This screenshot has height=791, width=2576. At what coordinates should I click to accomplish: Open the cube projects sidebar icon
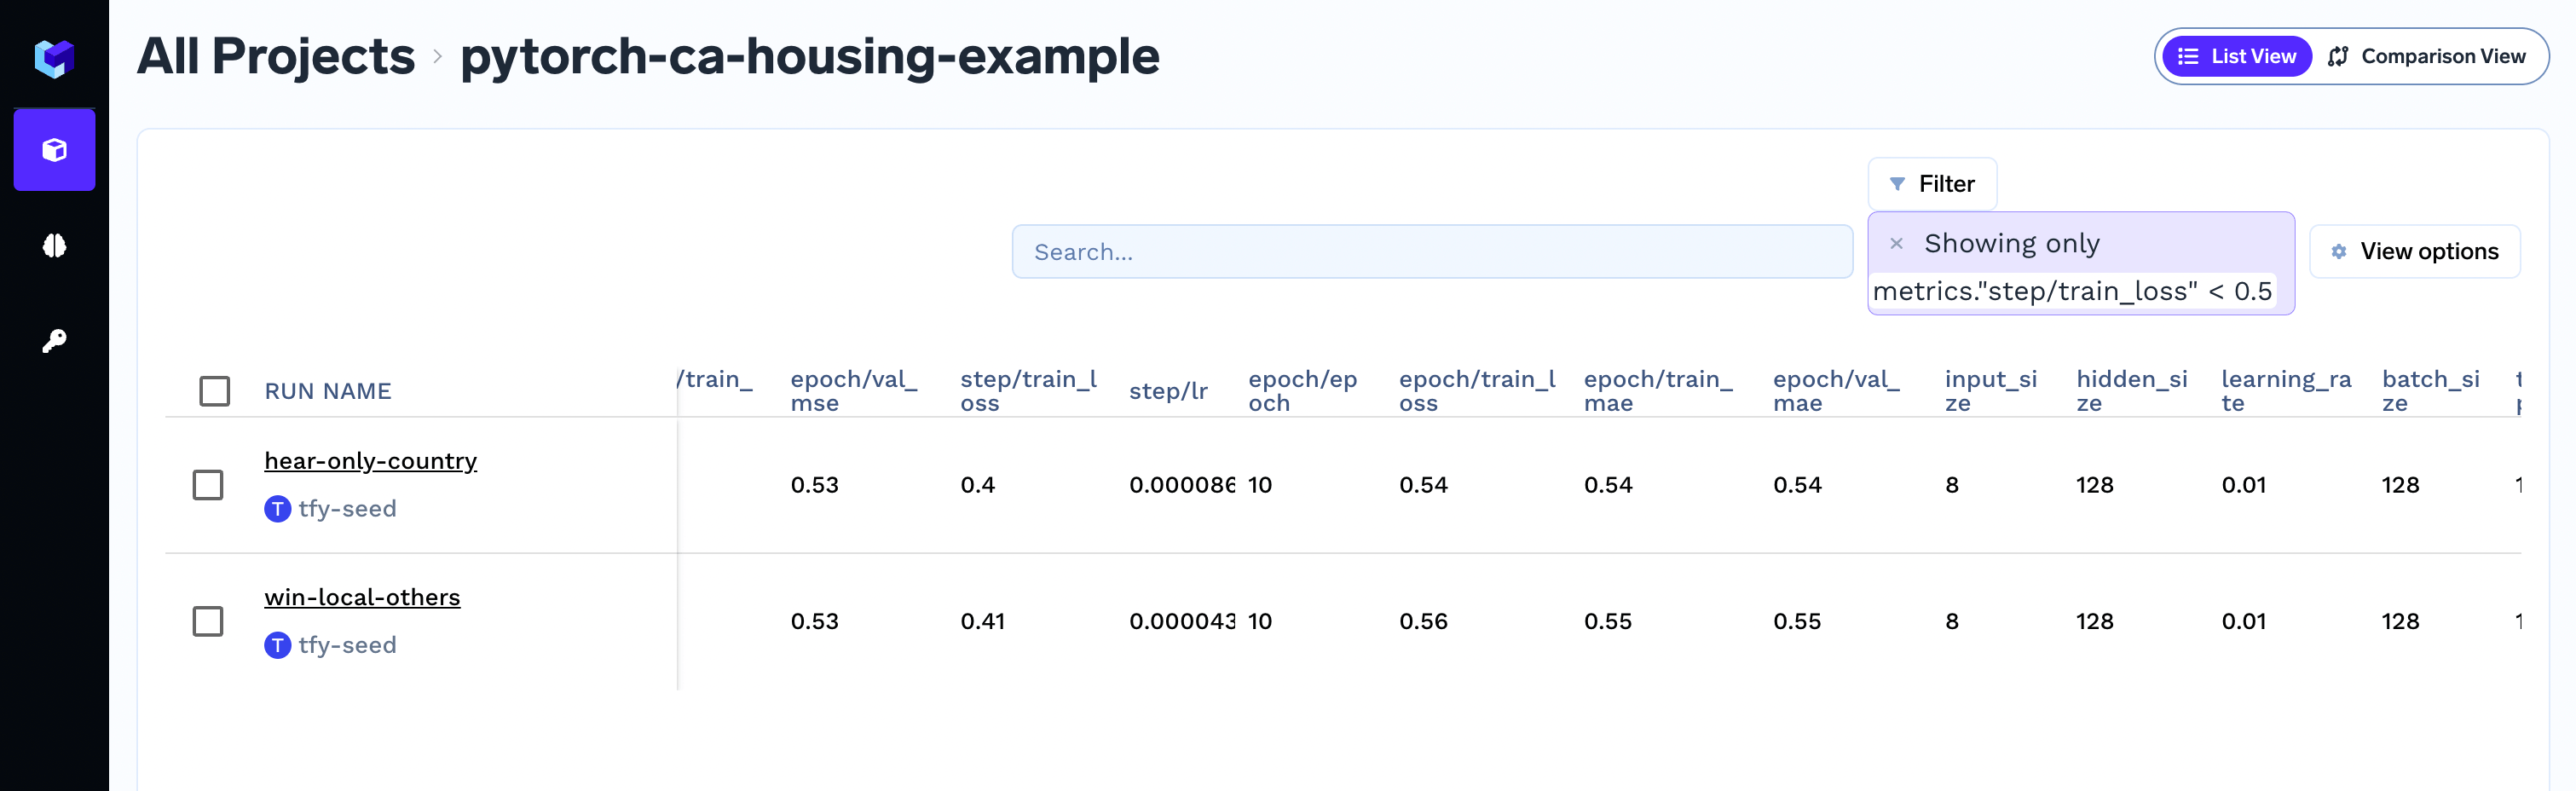(54, 150)
